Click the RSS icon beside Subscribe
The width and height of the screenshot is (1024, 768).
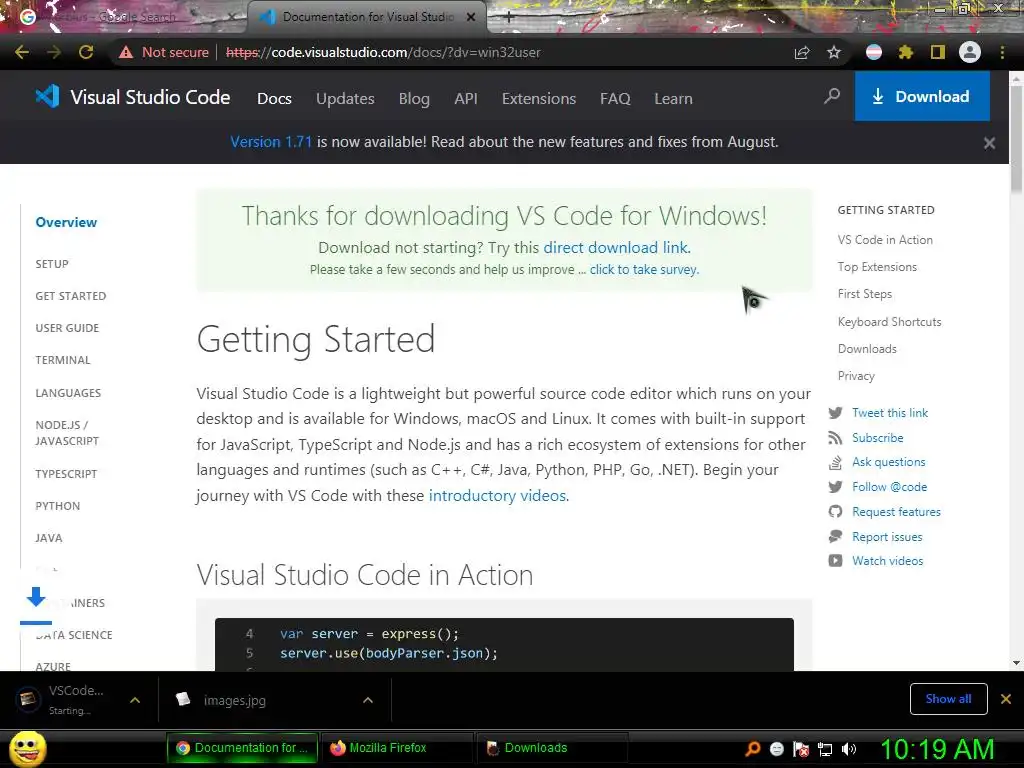[x=835, y=438]
